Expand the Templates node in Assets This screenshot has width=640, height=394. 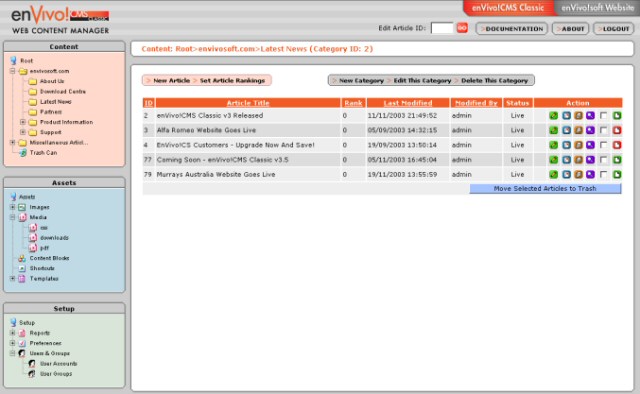(x=13, y=278)
